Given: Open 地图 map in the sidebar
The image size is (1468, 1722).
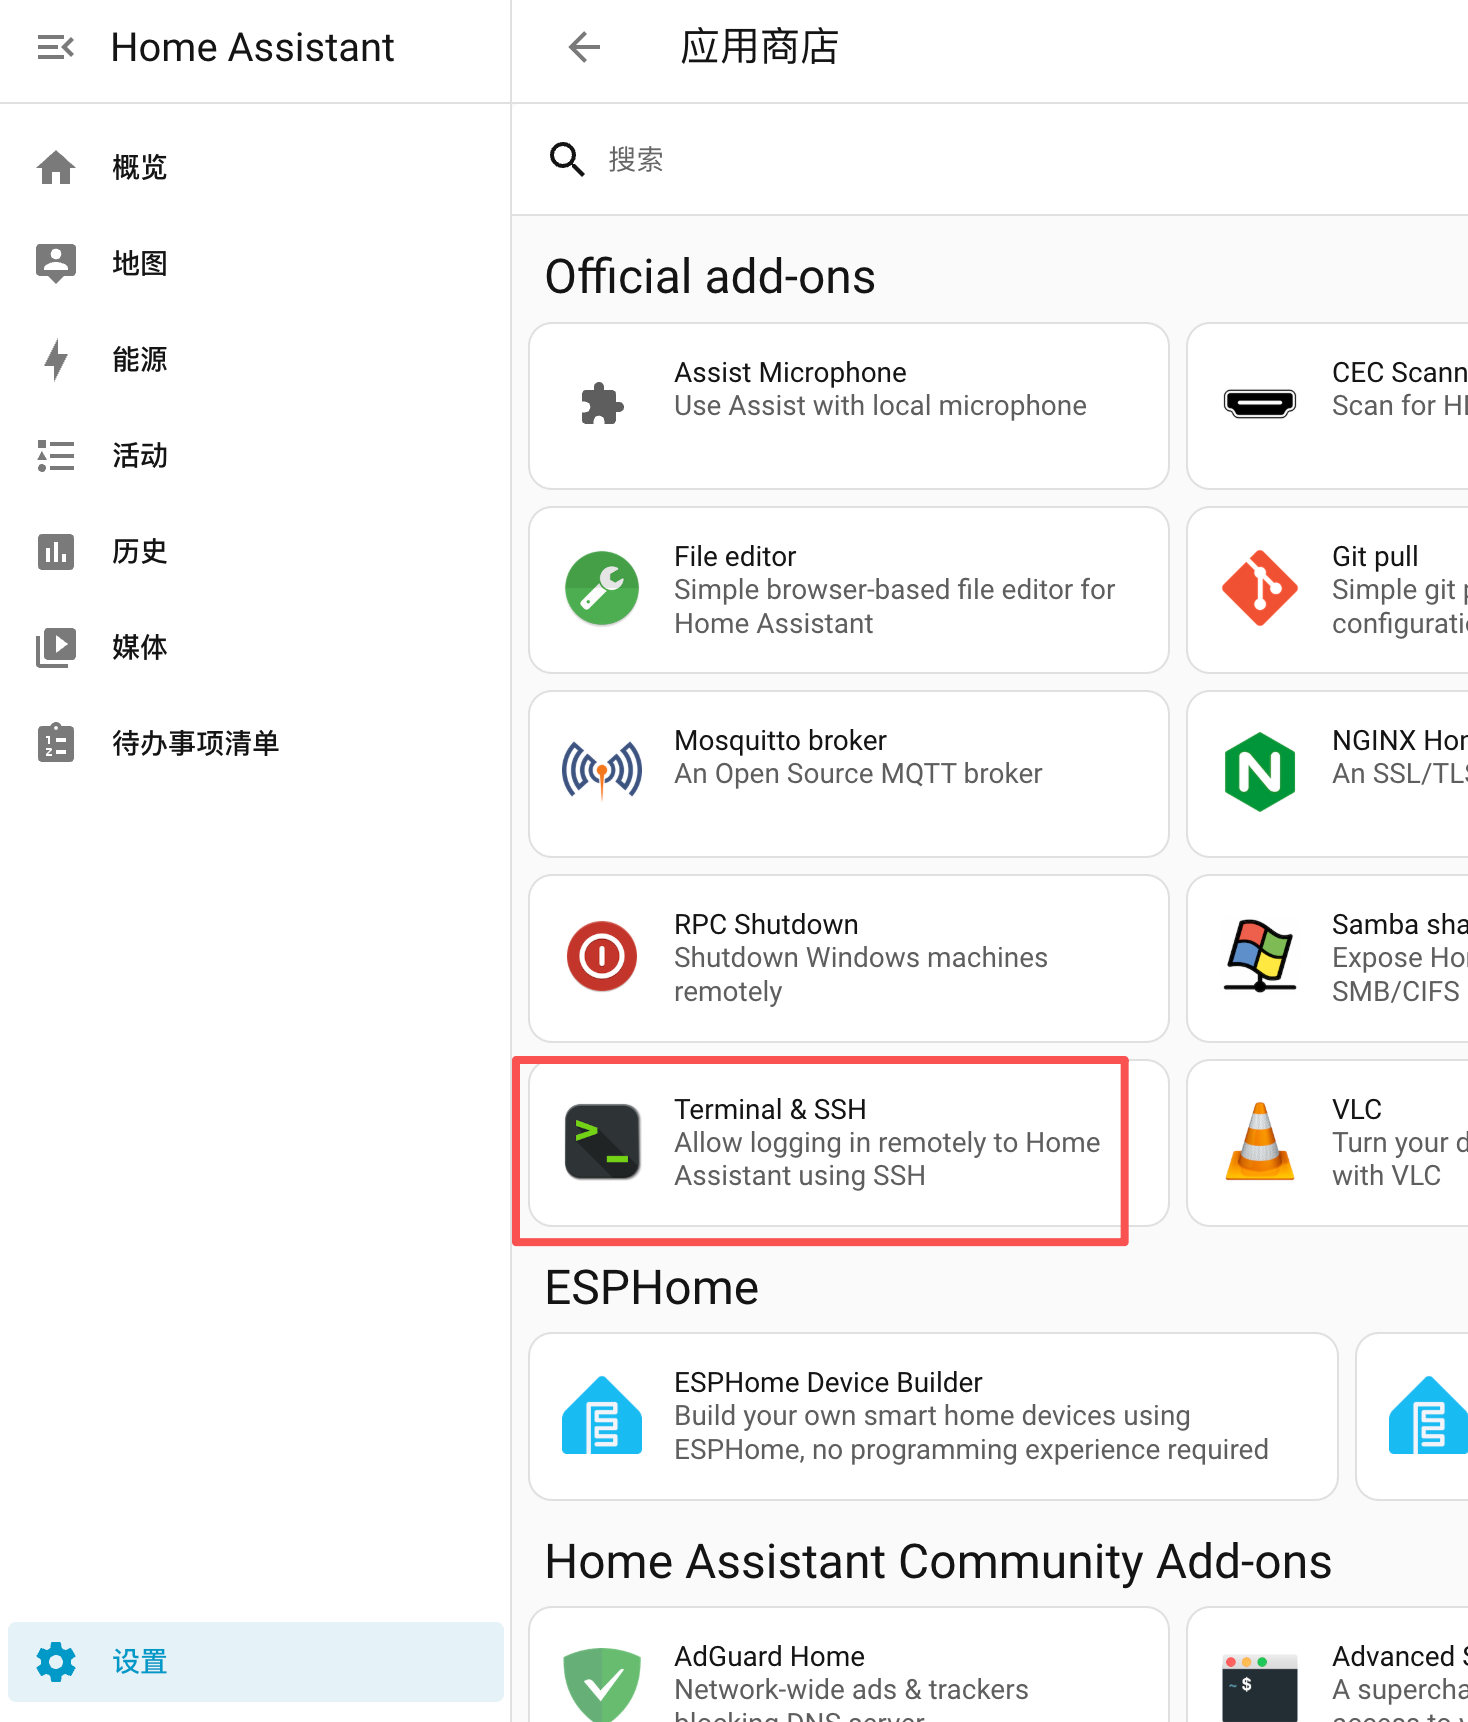Looking at the screenshot, I should [x=140, y=263].
